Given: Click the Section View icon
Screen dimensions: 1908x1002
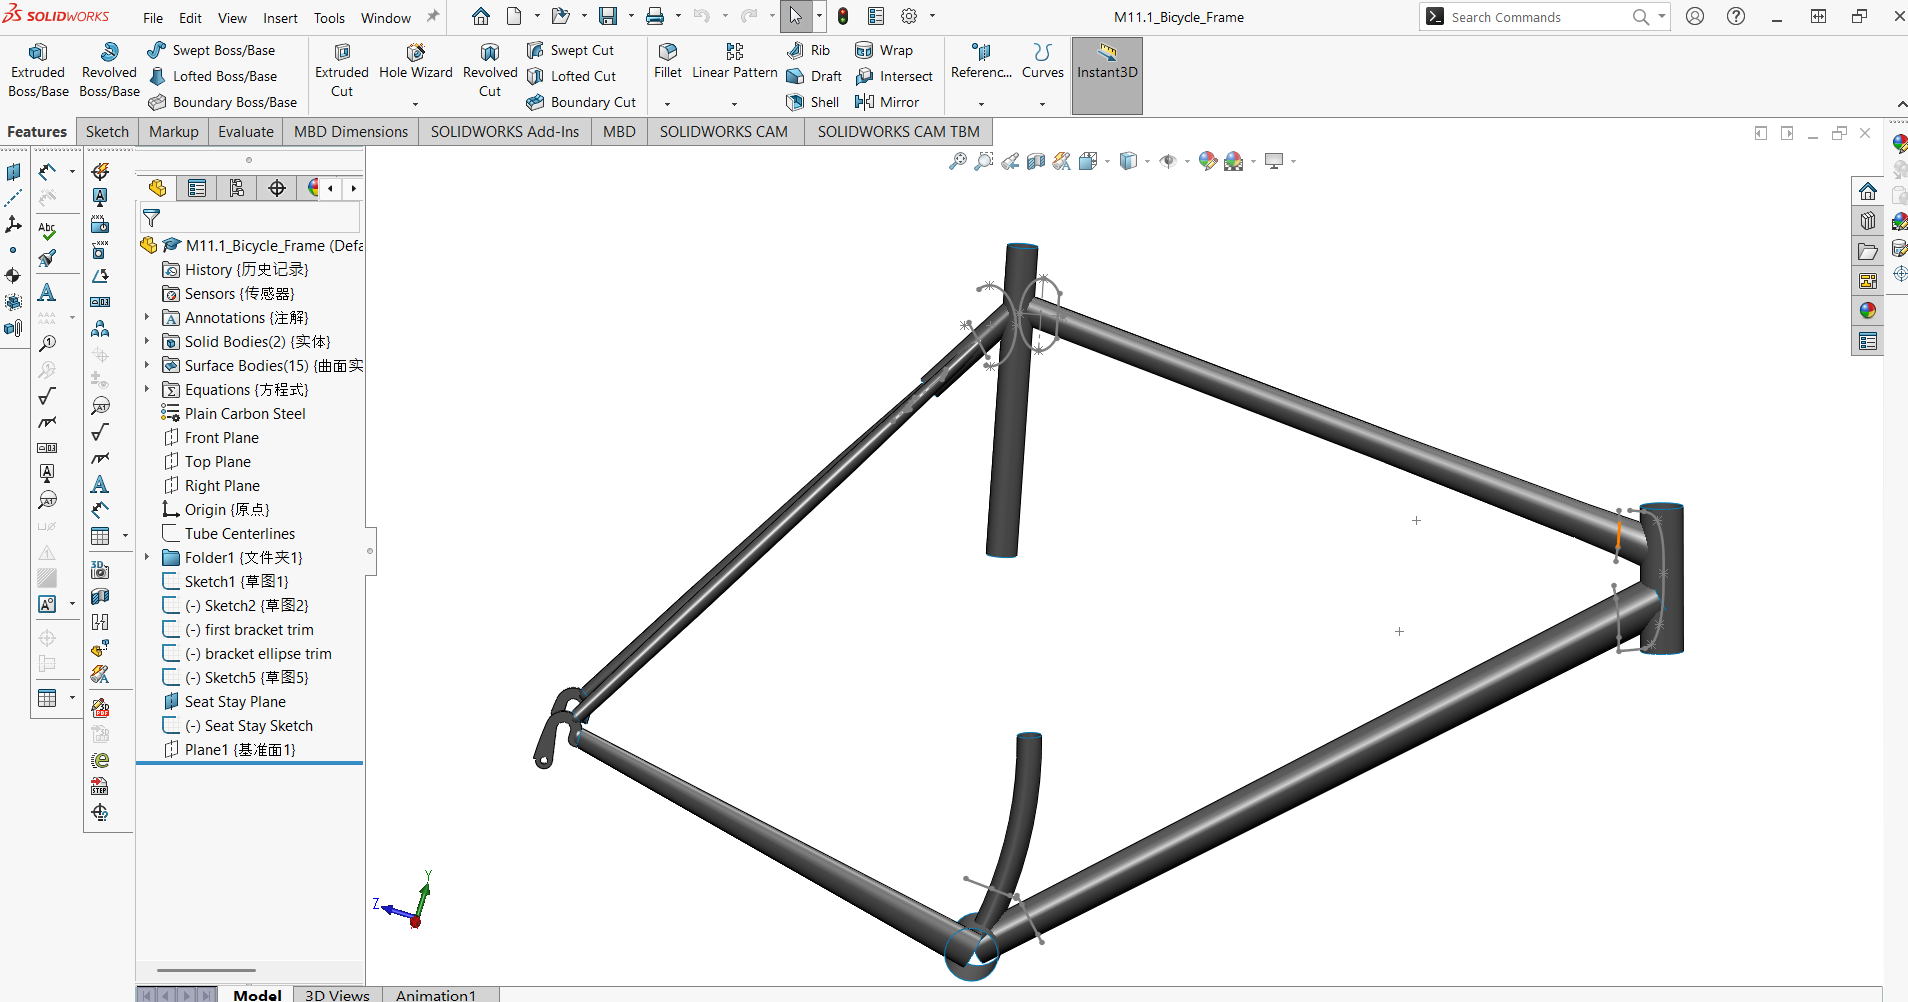Looking at the screenshot, I should coord(1036,161).
